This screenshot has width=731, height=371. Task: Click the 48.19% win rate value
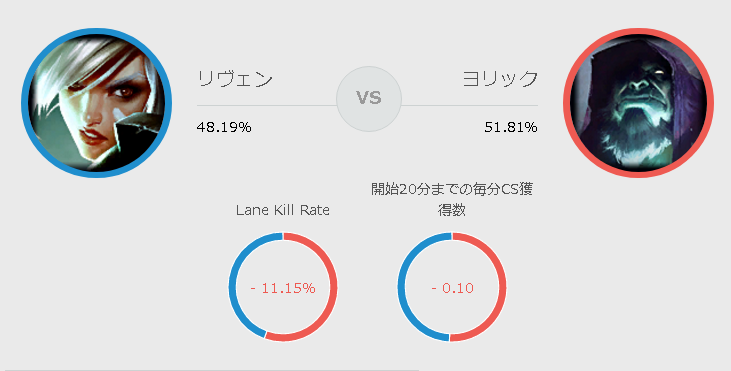coord(224,127)
